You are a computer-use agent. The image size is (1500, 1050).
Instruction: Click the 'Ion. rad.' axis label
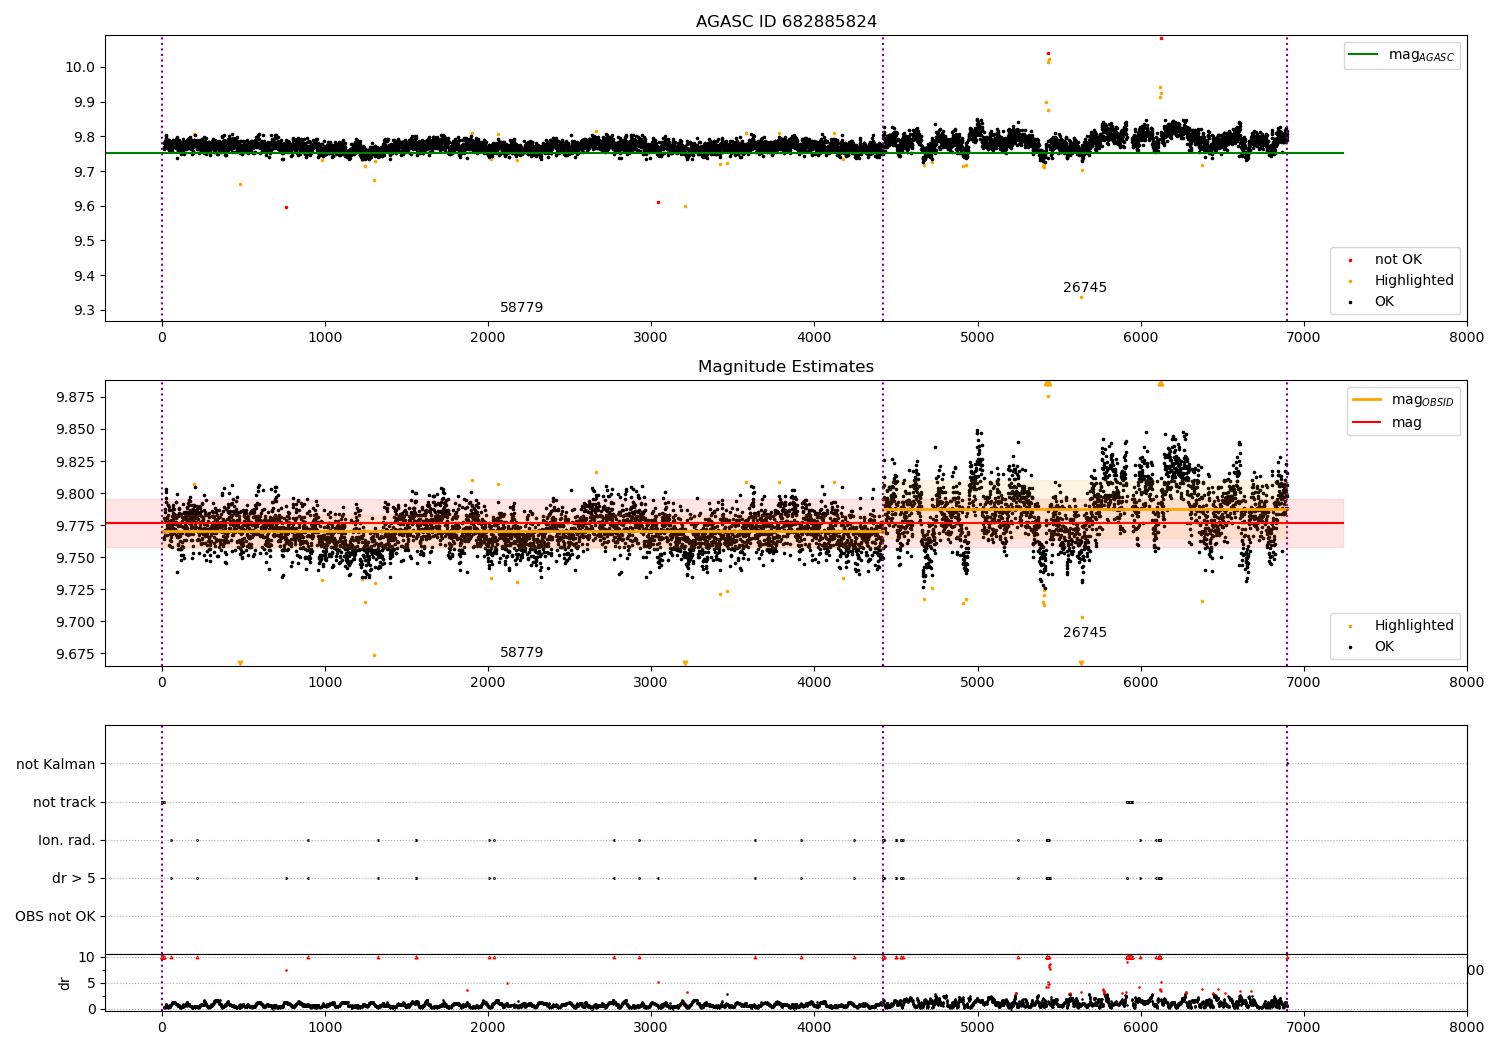pyautogui.click(x=67, y=841)
